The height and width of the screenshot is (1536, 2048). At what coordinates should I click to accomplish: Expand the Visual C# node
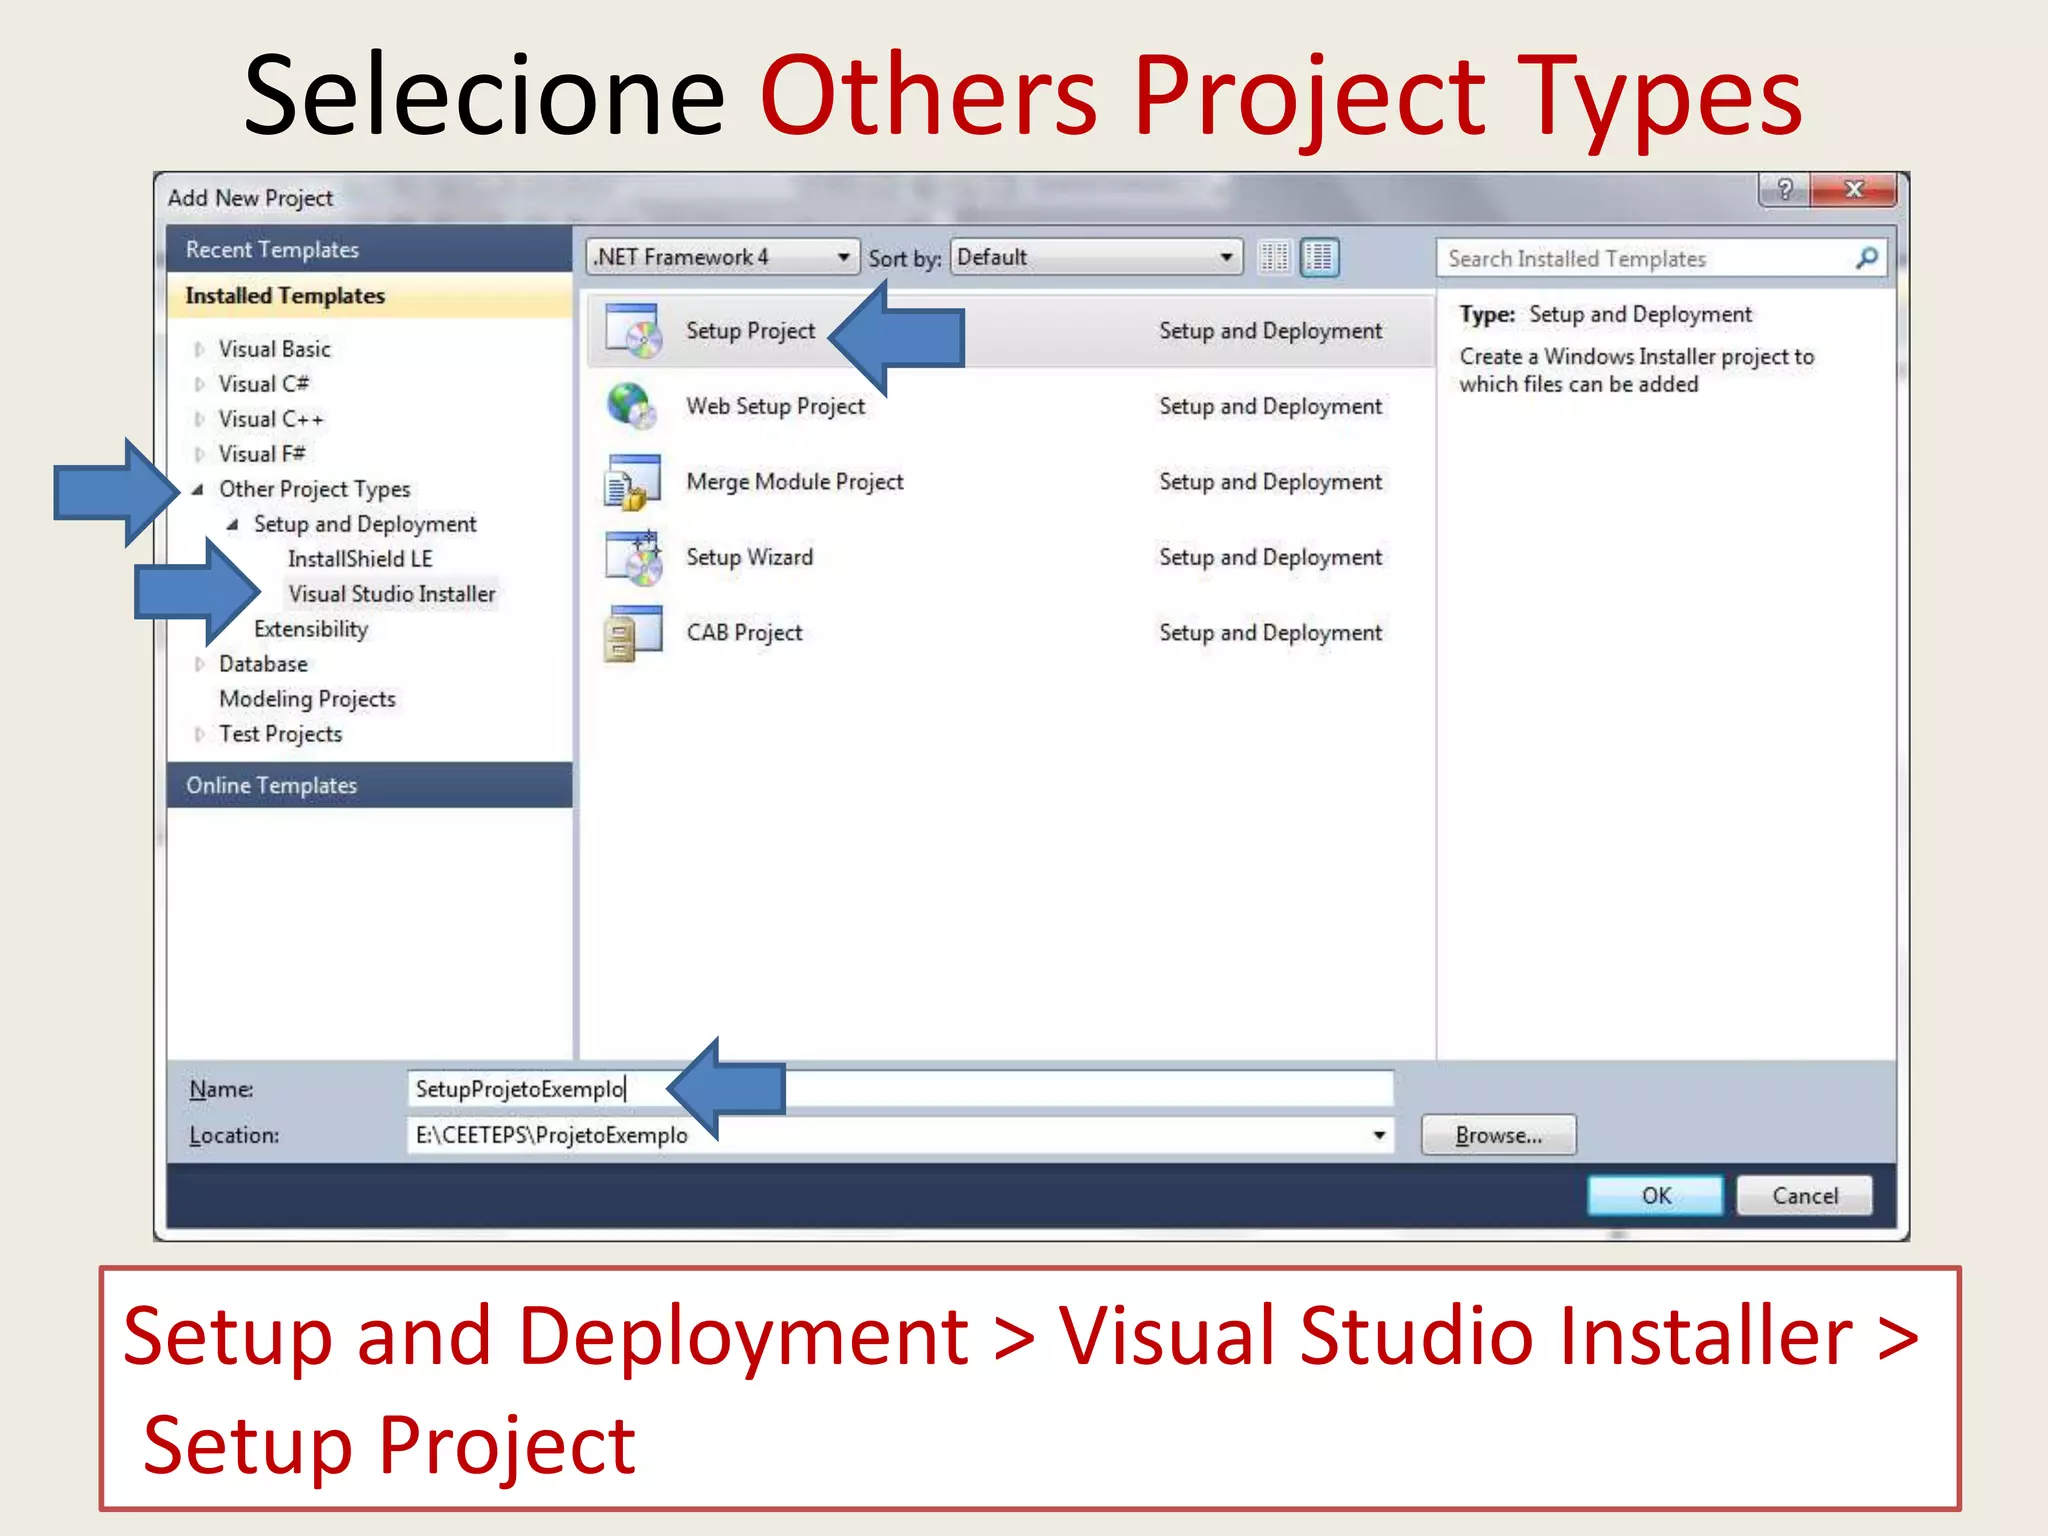(x=199, y=384)
